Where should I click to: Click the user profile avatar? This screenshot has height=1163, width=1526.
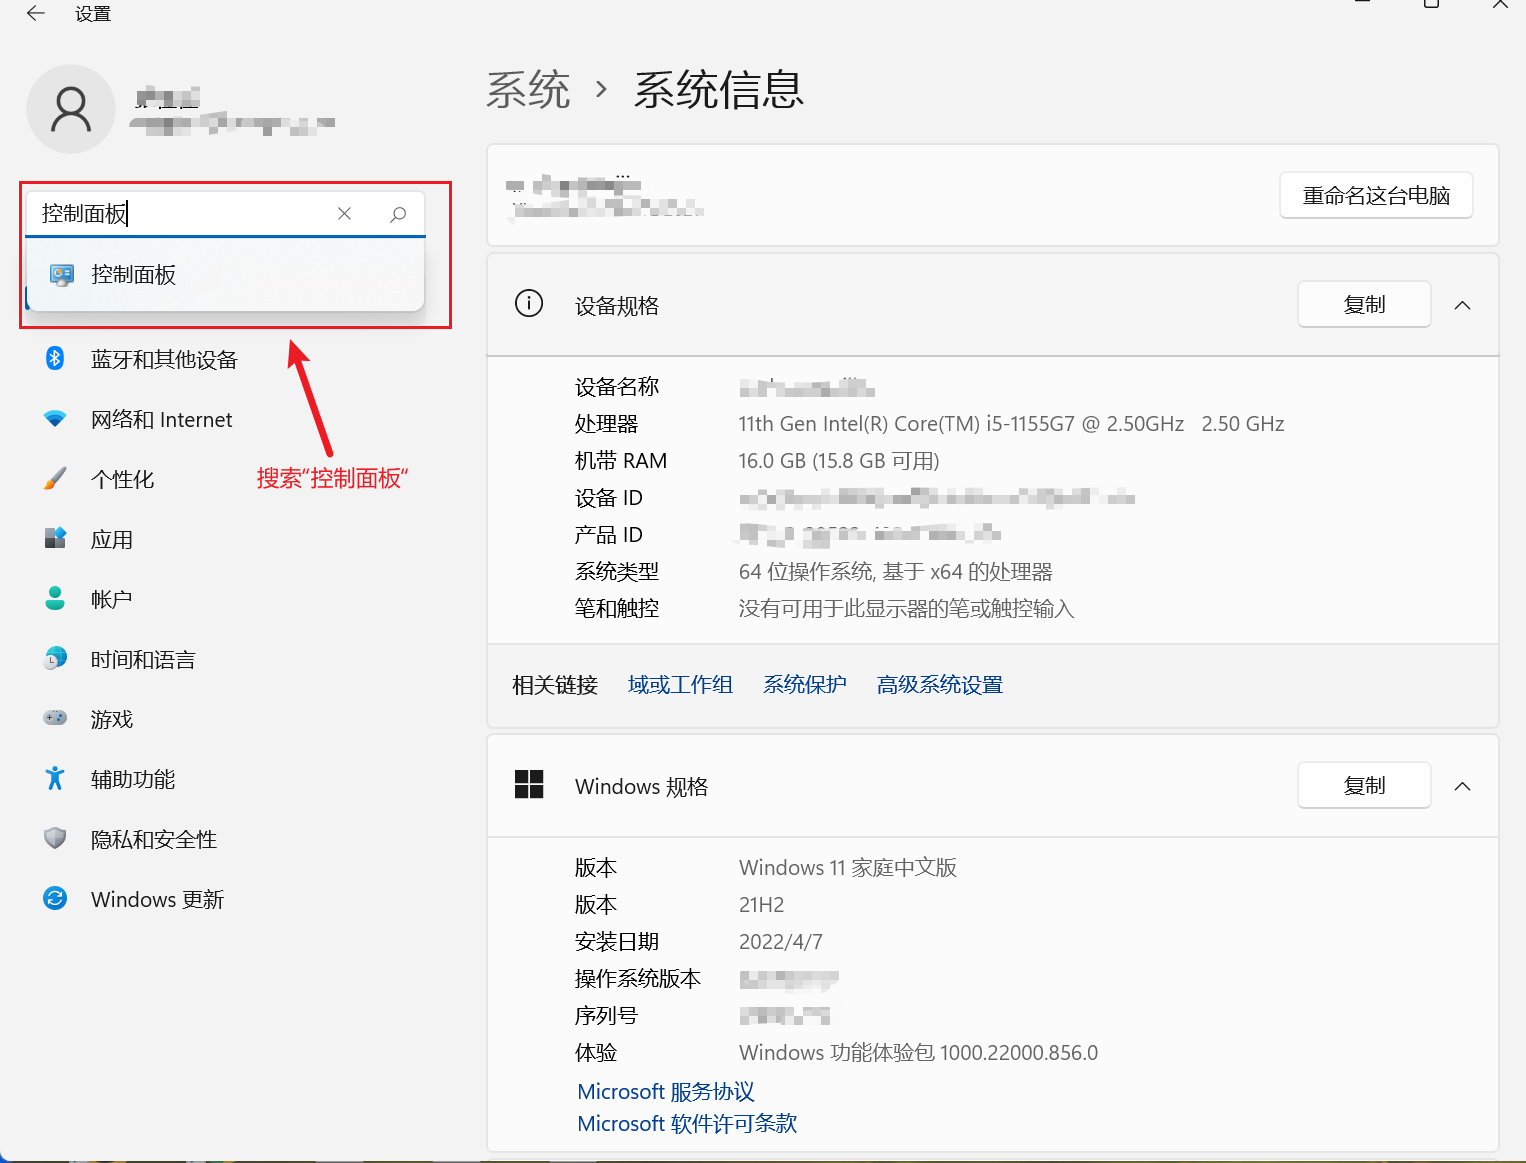tap(71, 109)
